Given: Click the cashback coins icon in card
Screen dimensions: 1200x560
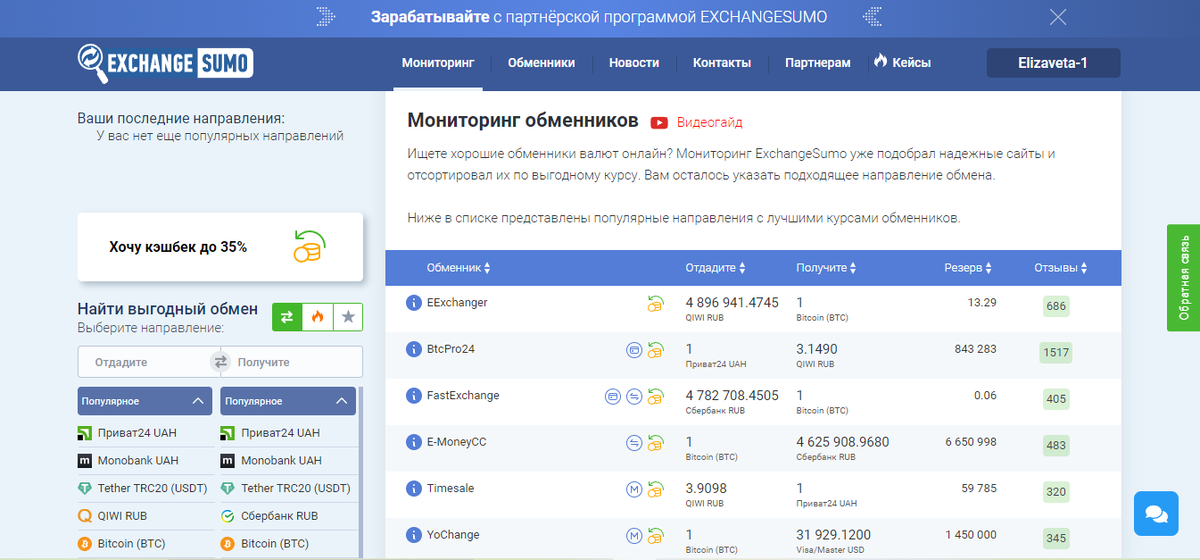Looking at the screenshot, I should 310,246.
